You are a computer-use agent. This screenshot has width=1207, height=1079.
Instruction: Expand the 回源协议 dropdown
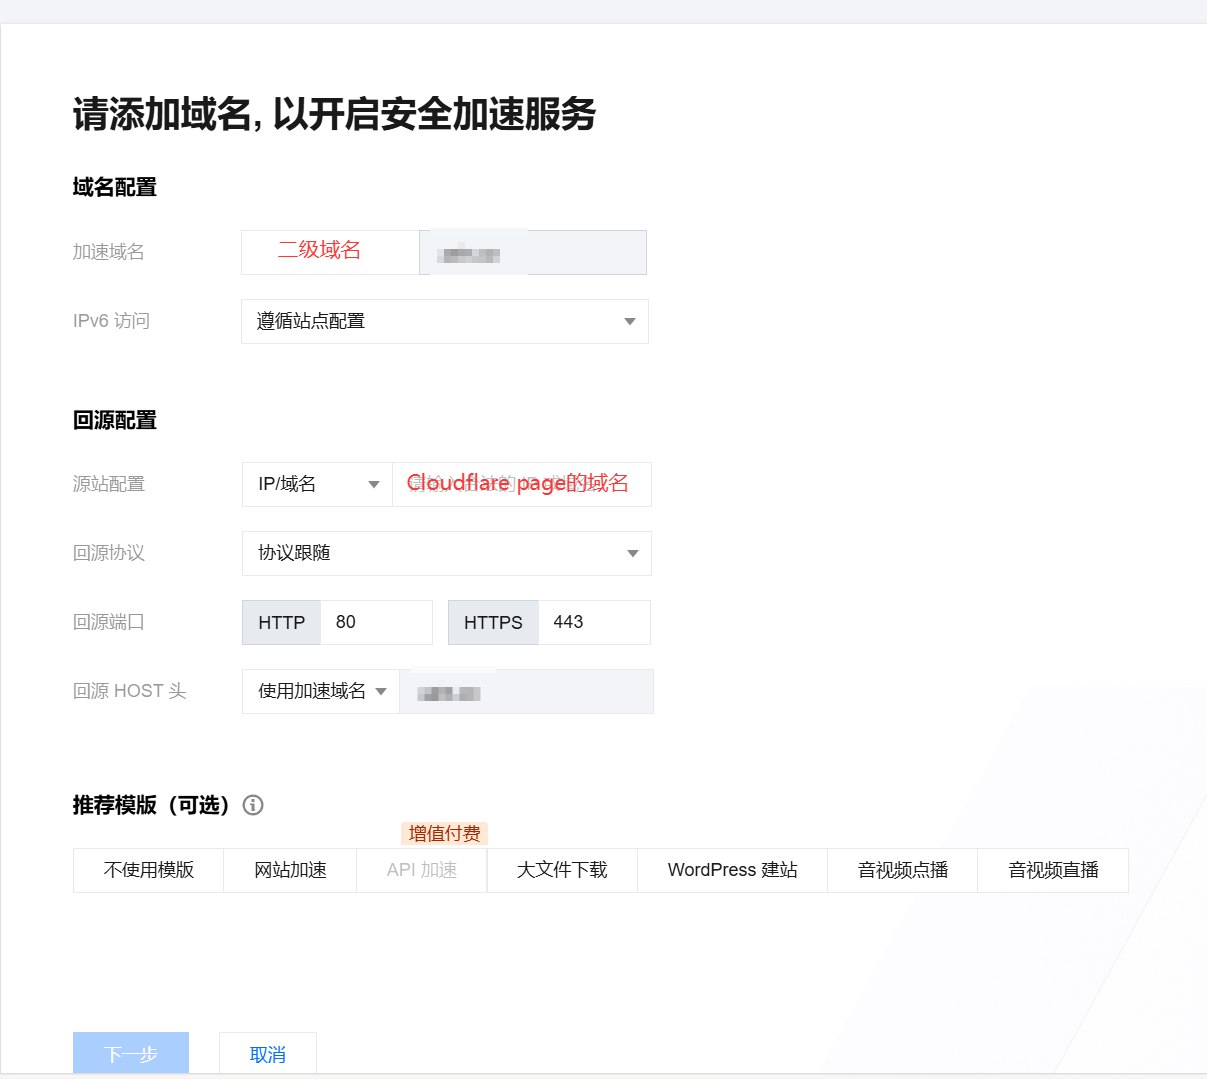click(x=446, y=553)
